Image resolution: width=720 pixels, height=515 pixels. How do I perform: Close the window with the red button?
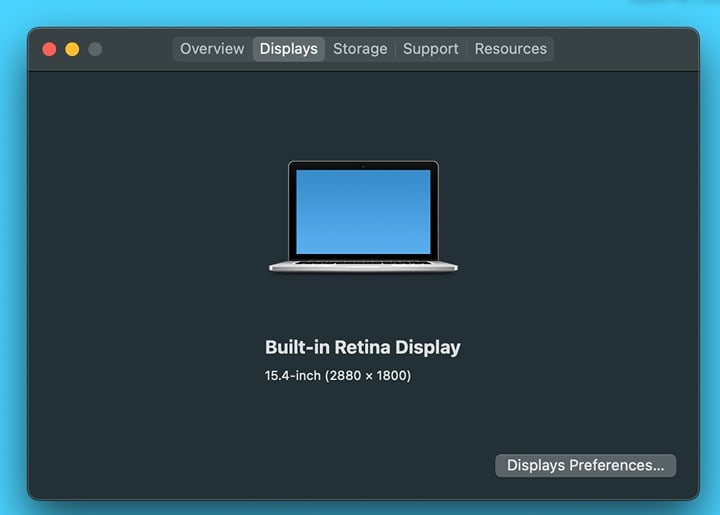[49, 49]
